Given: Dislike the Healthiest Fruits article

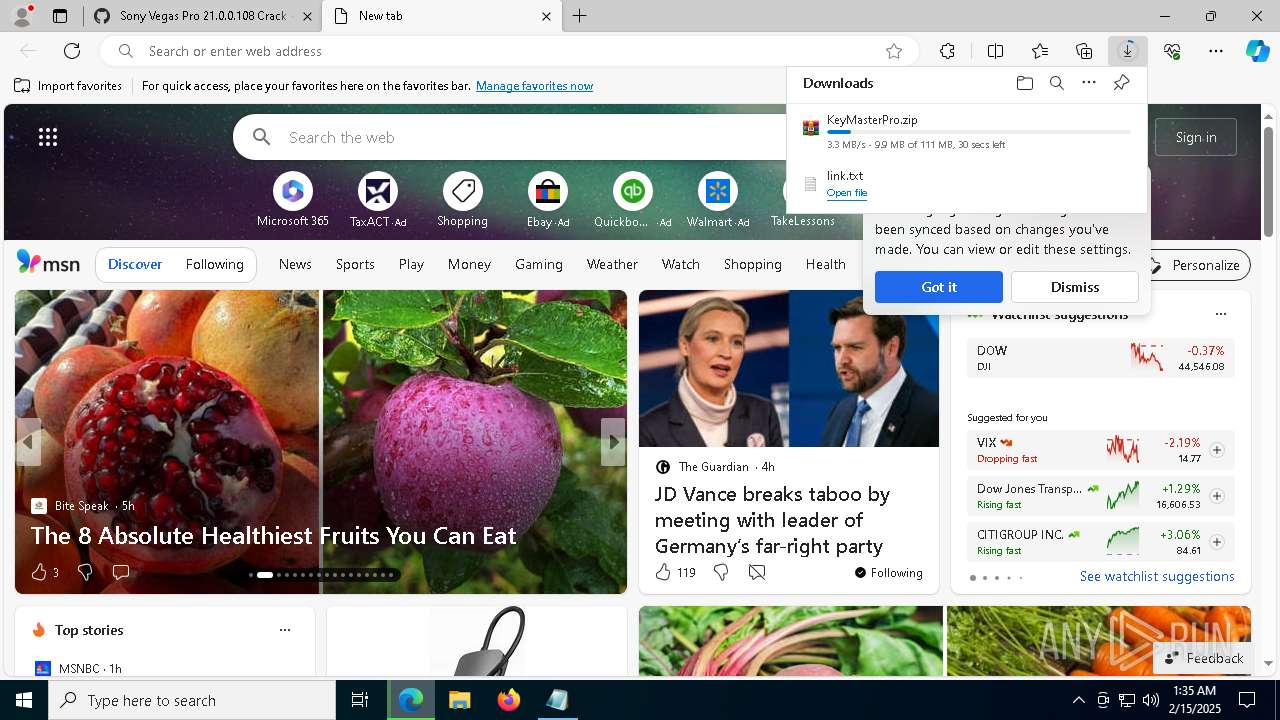Looking at the screenshot, I should click(85, 572).
